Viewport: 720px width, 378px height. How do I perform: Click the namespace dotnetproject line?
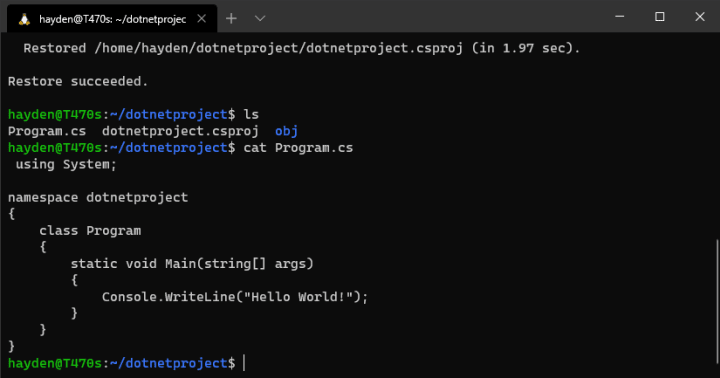[x=98, y=197]
